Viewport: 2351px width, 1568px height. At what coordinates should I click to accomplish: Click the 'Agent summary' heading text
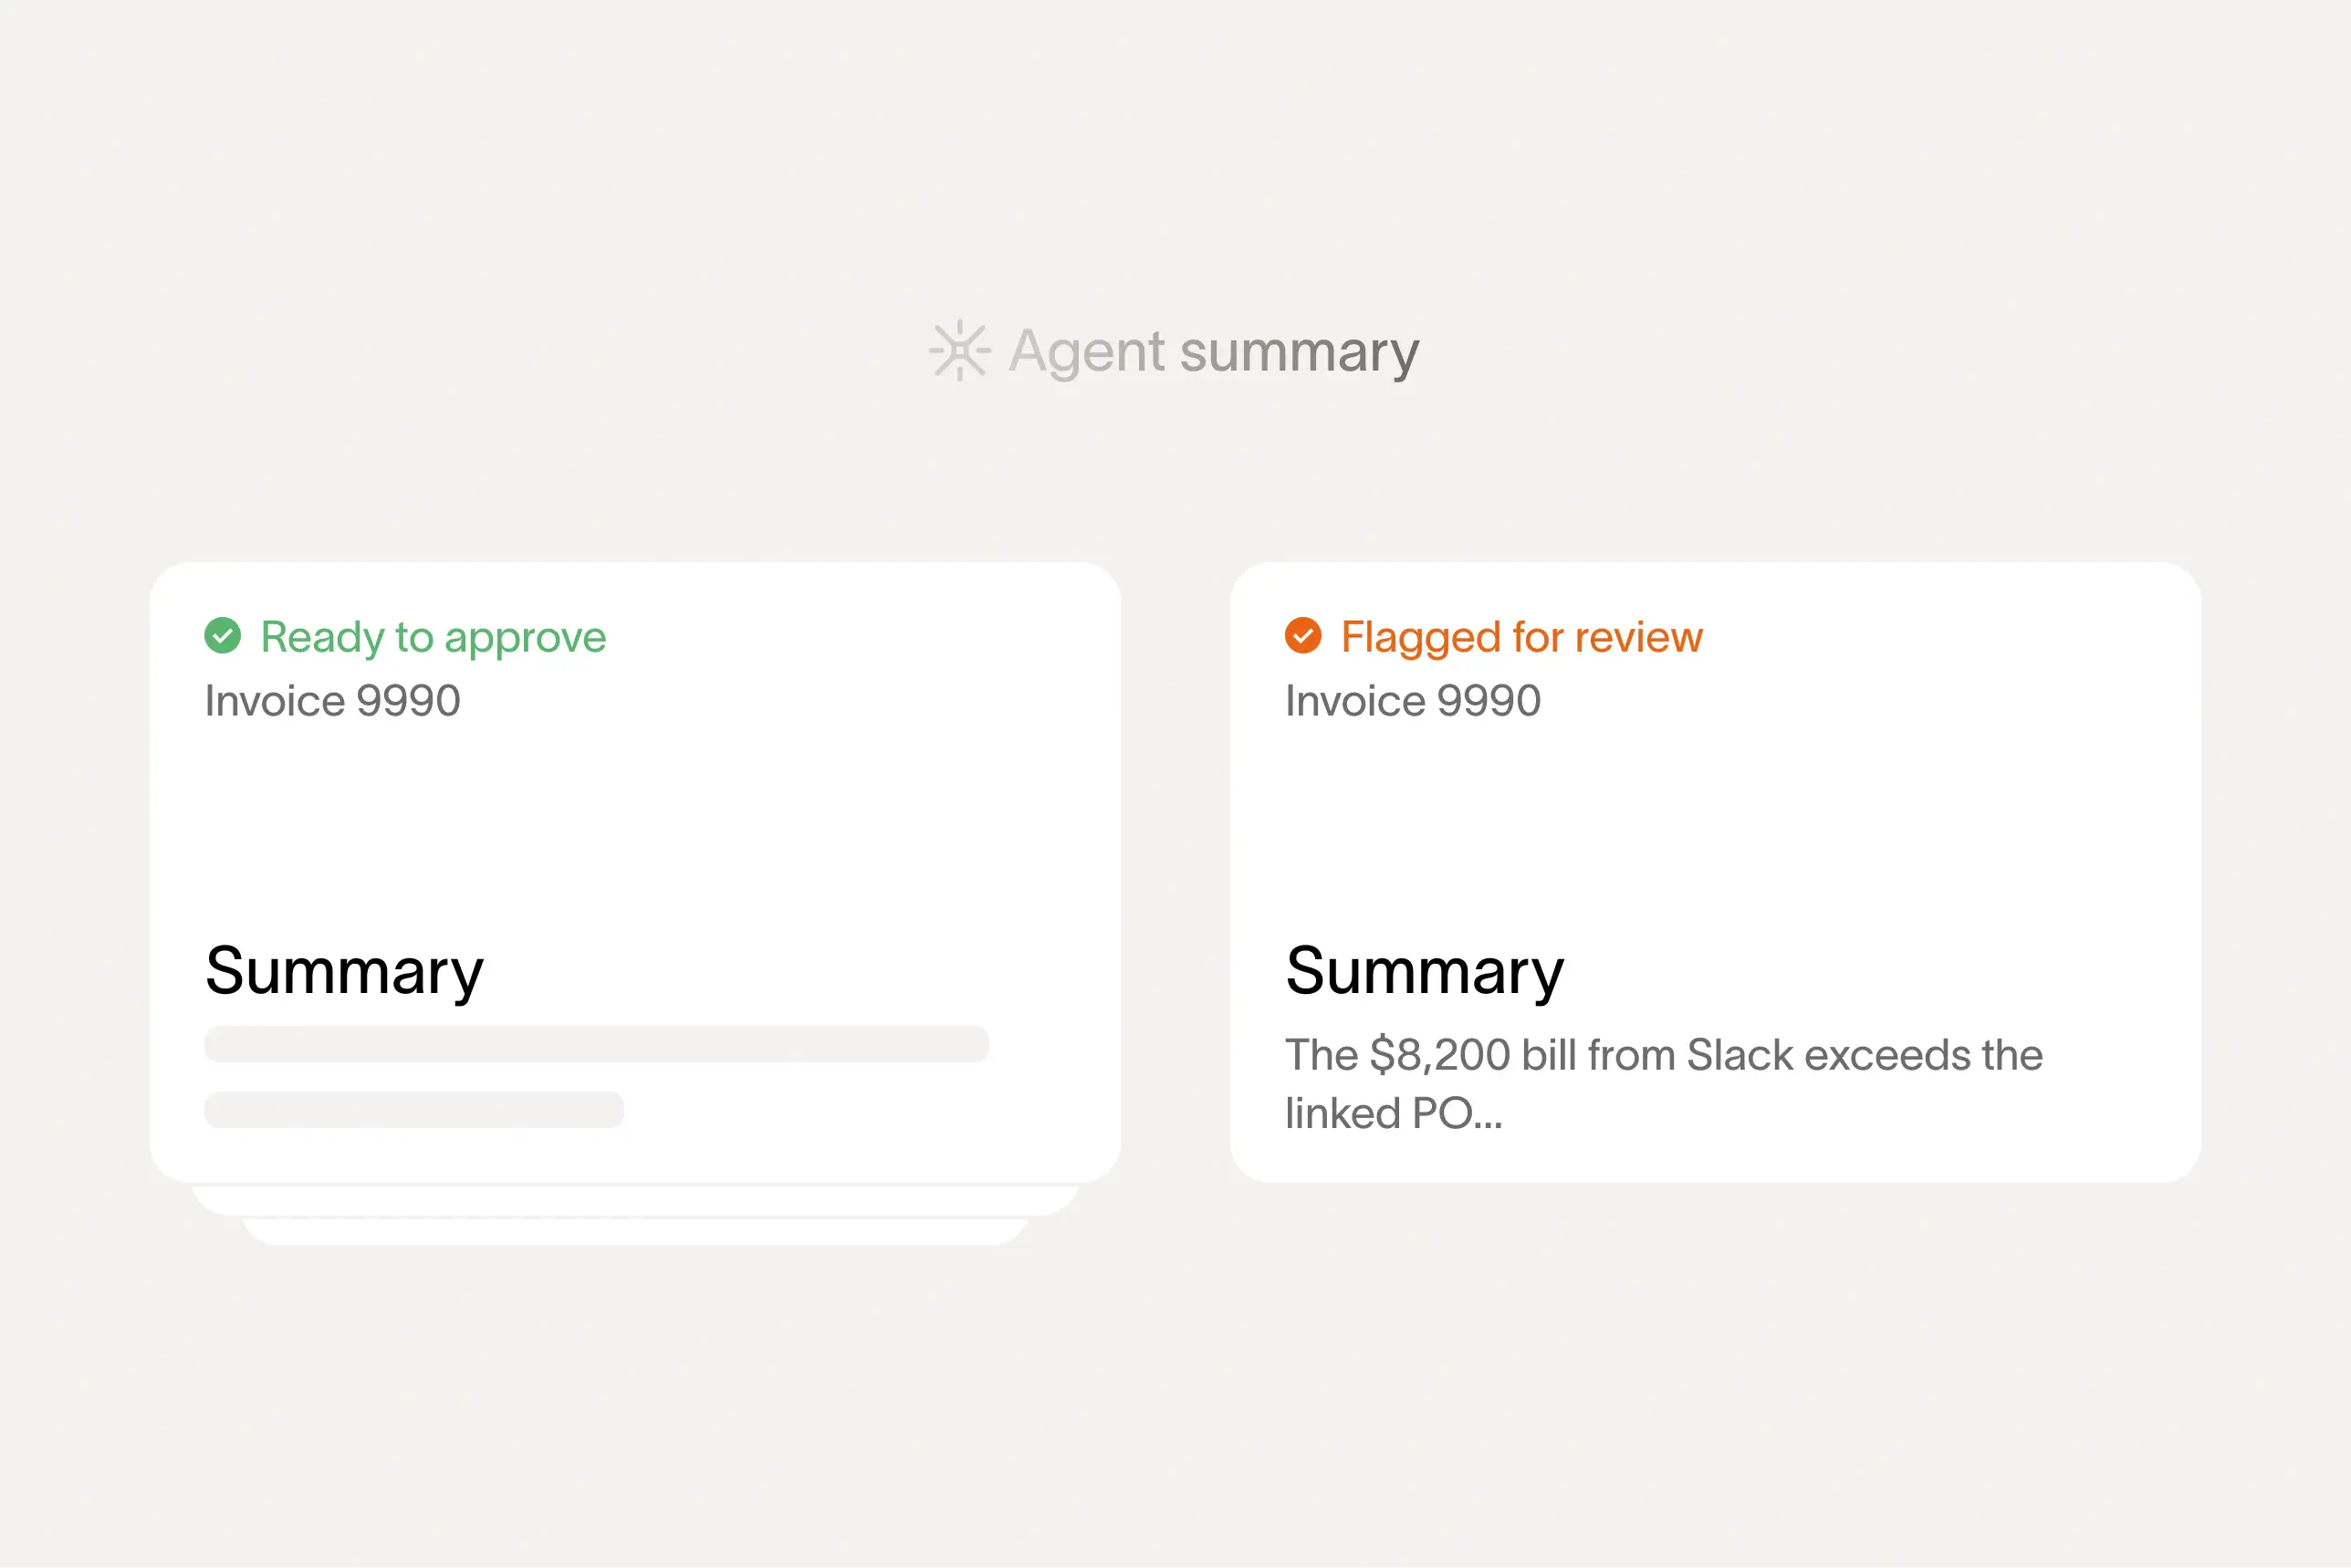tap(1212, 351)
